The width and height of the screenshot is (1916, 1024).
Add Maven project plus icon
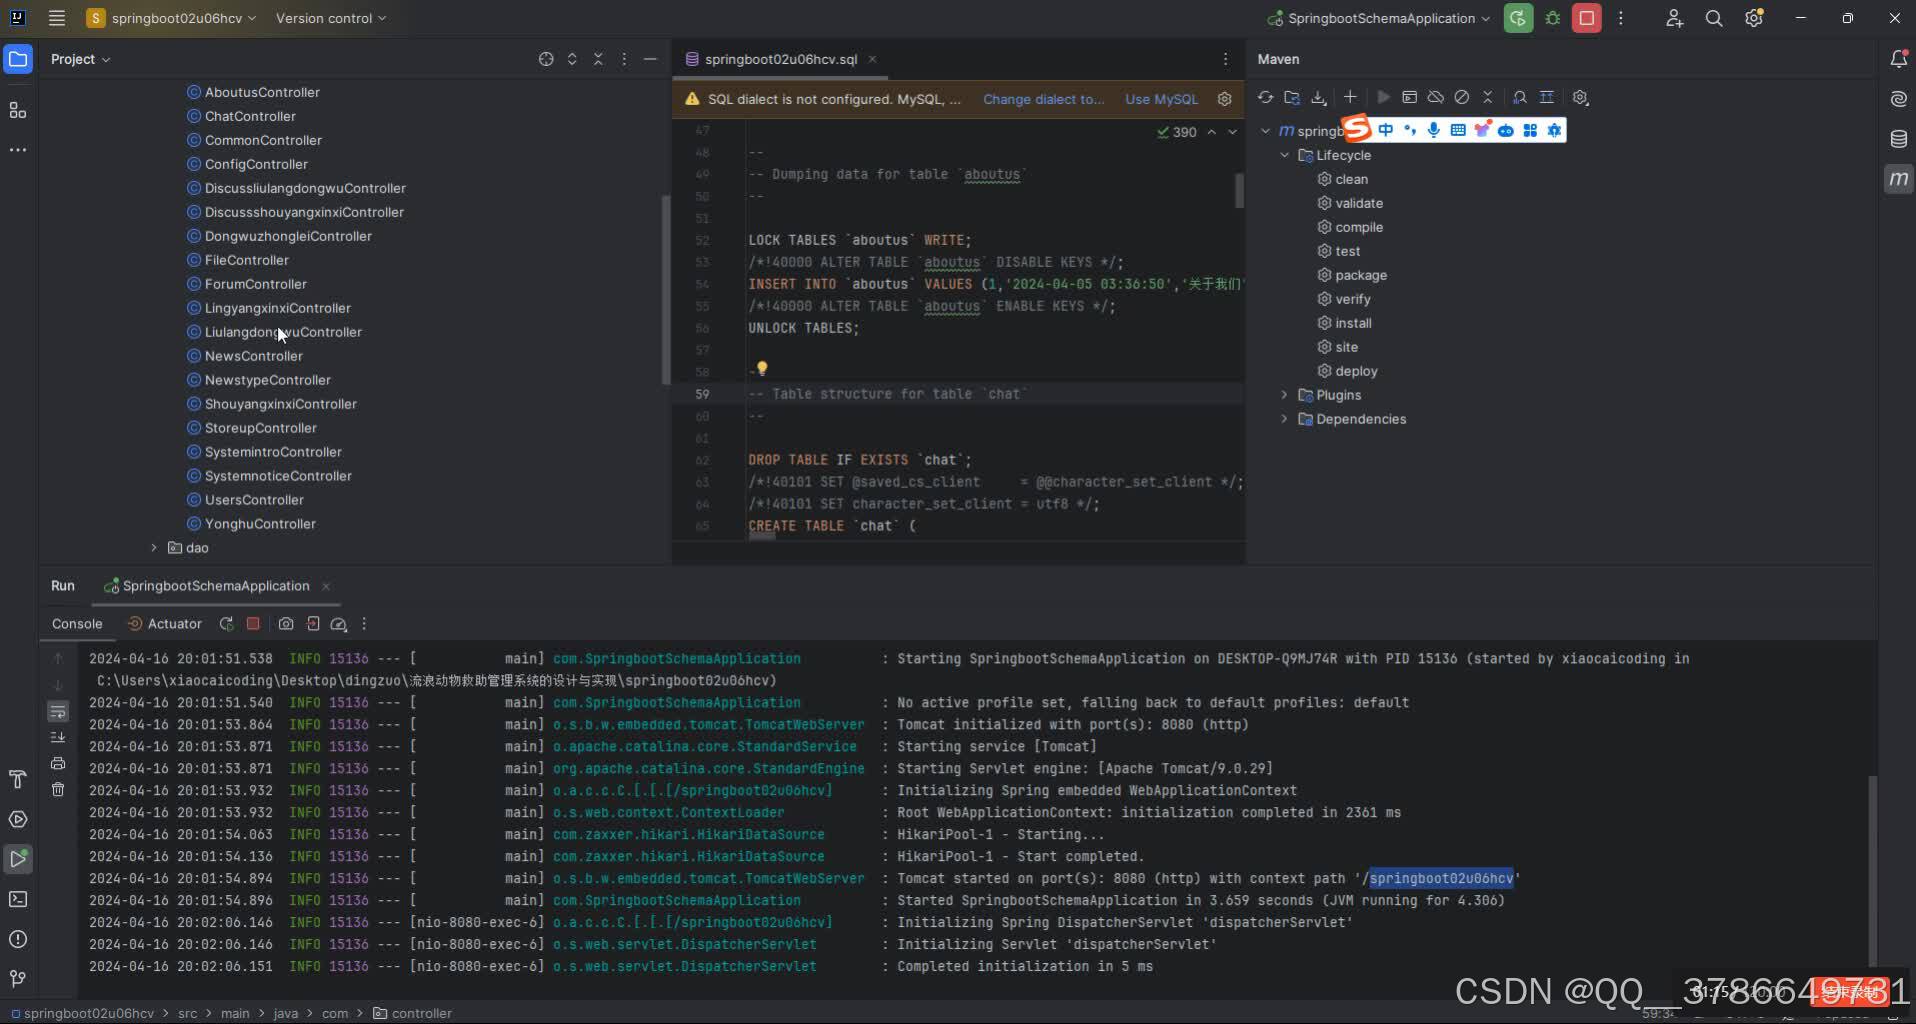coord(1350,97)
